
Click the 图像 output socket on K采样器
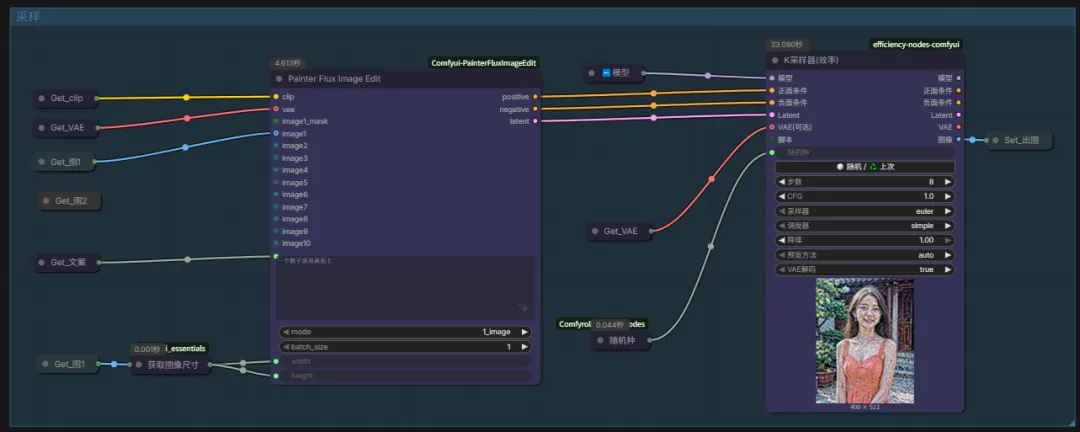[x=959, y=139]
